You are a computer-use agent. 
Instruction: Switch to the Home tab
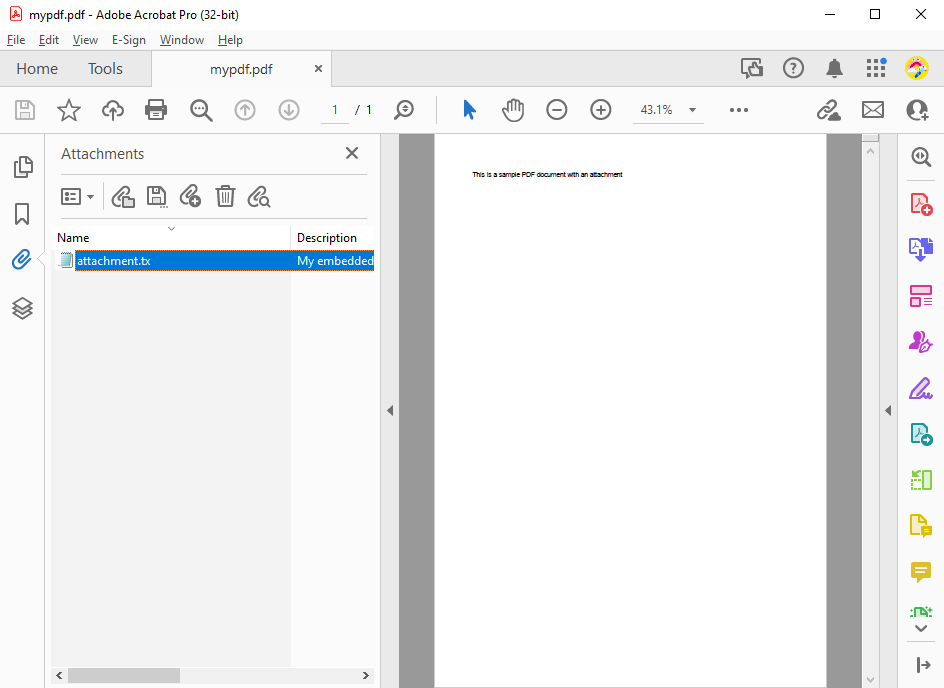click(x=37, y=68)
